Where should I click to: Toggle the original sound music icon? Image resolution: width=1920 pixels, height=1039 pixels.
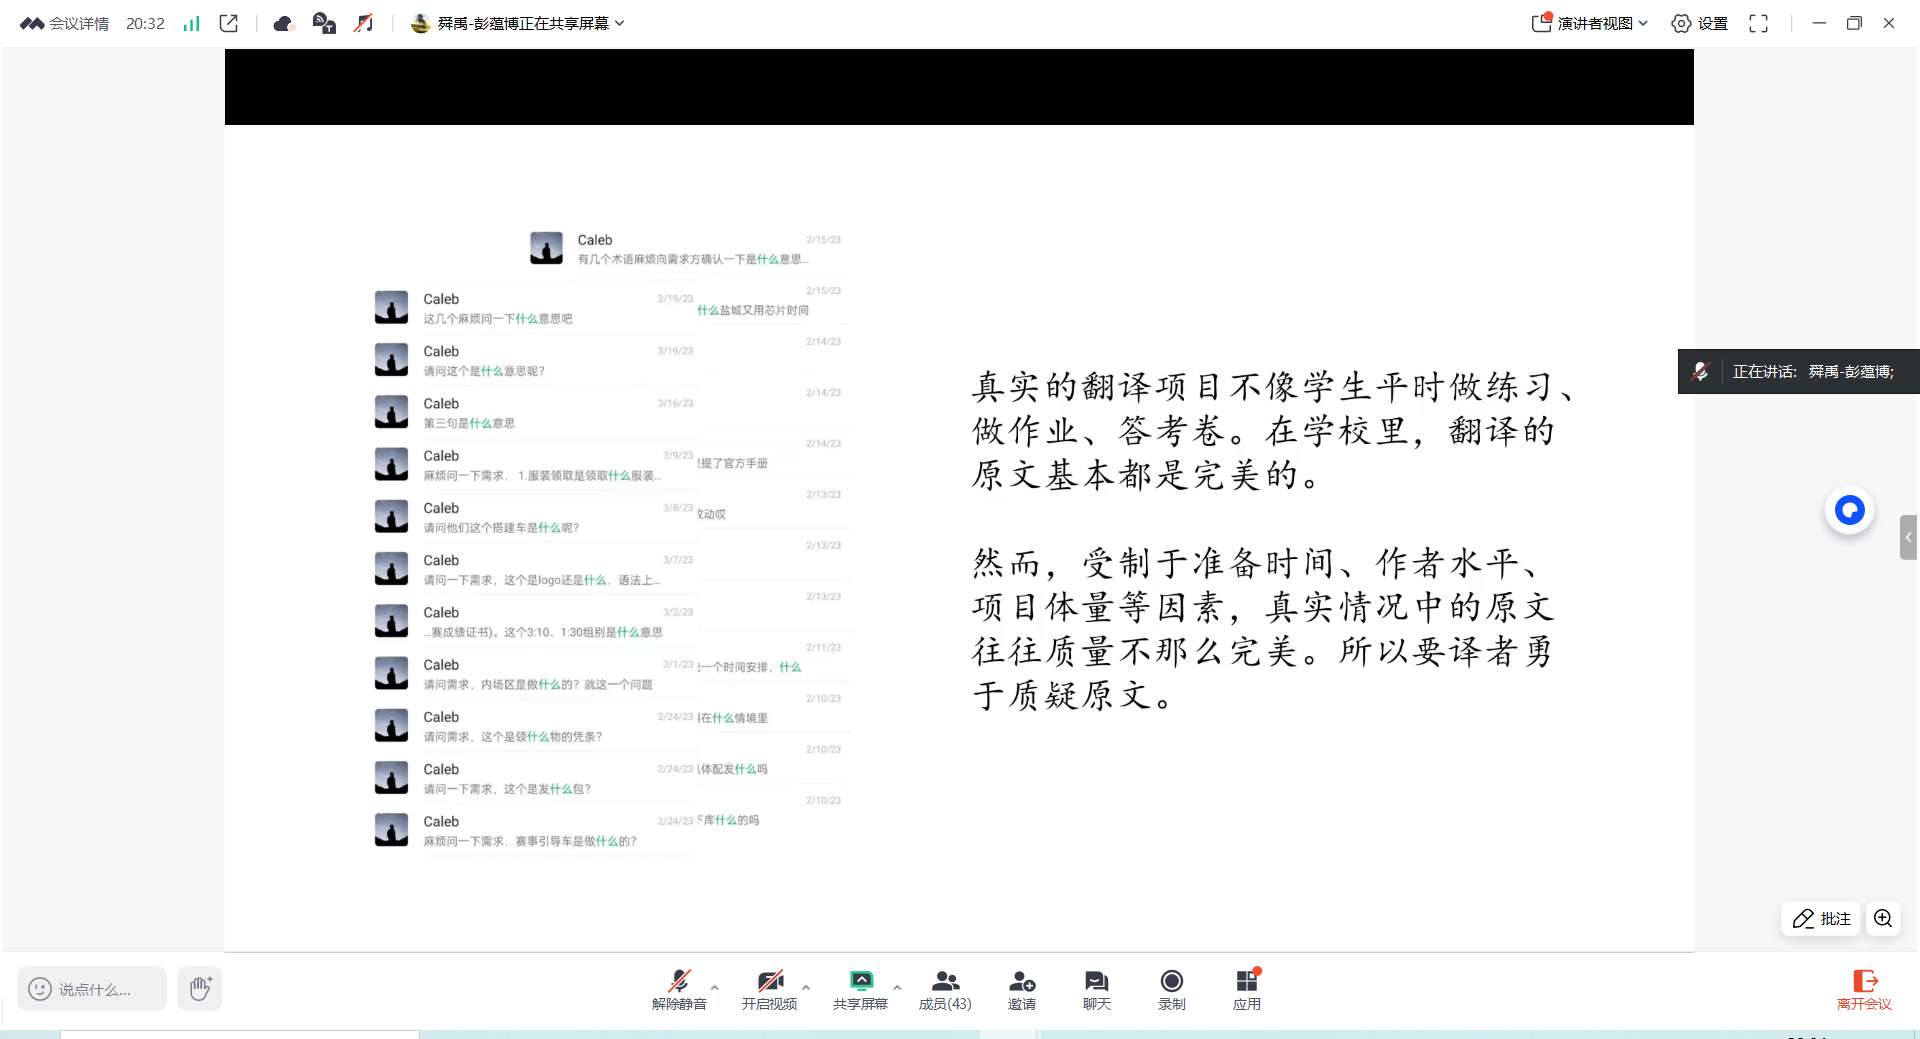[x=364, y=23]
